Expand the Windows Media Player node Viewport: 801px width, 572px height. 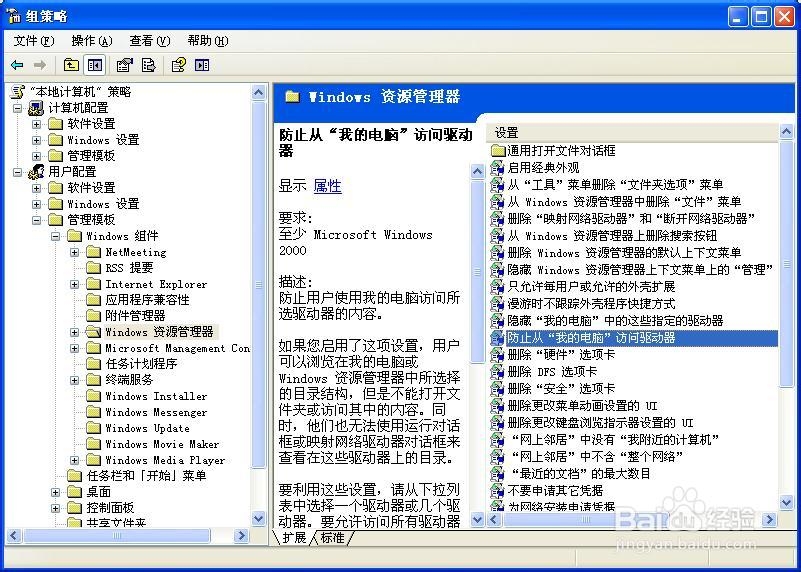pyautogui.click(x=75, y=460)
